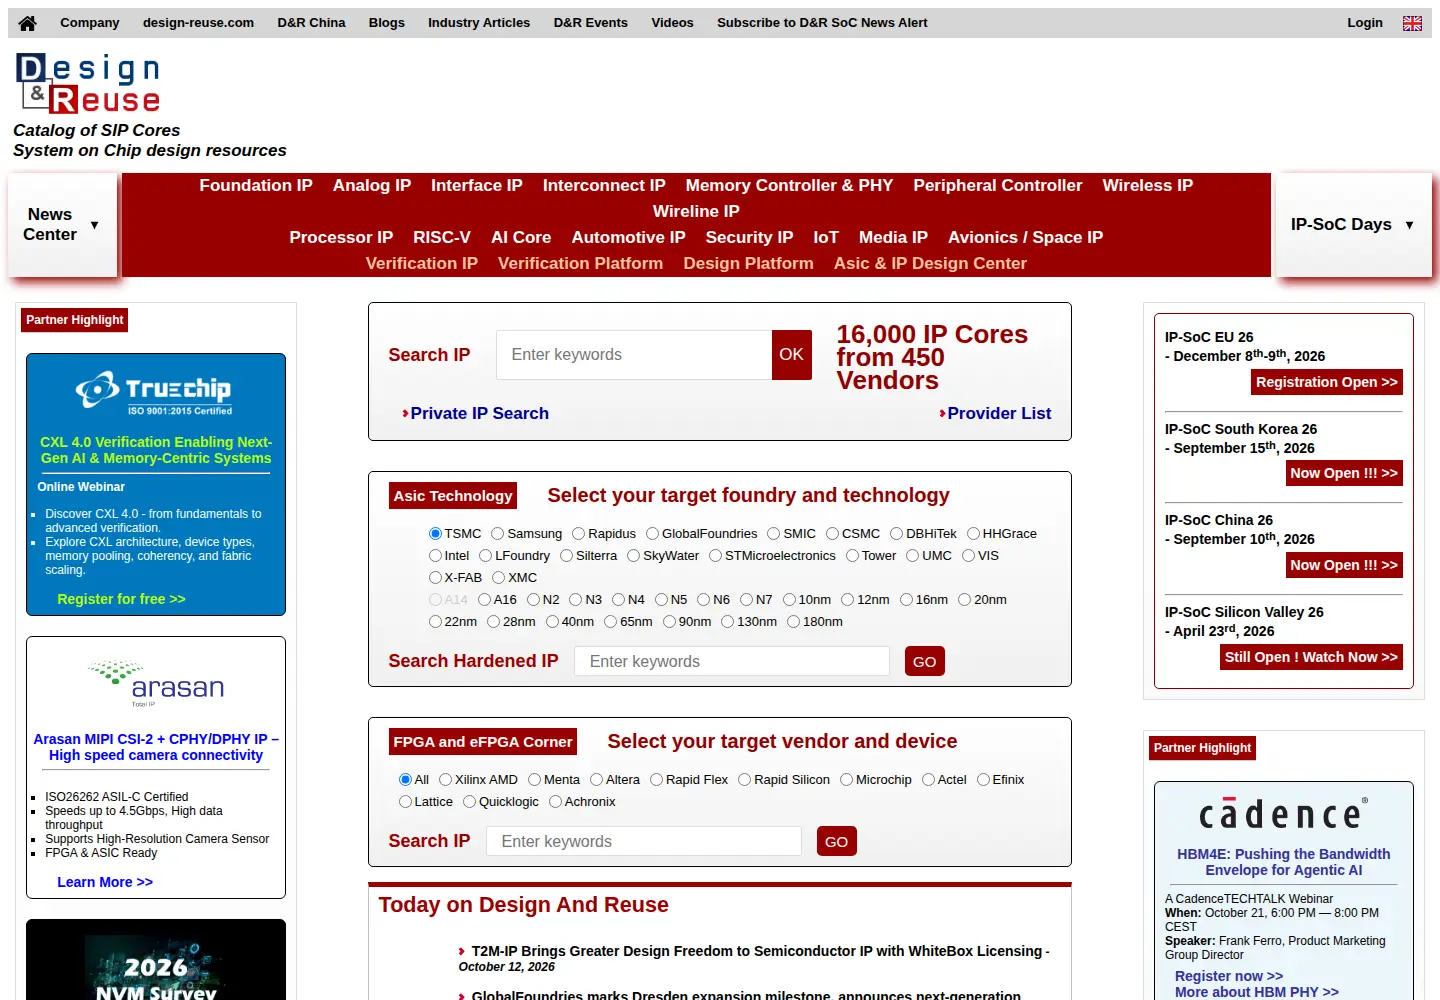Open the RISC-V menu item
Screen dimensions: 1440x1000
pos(442,237)
